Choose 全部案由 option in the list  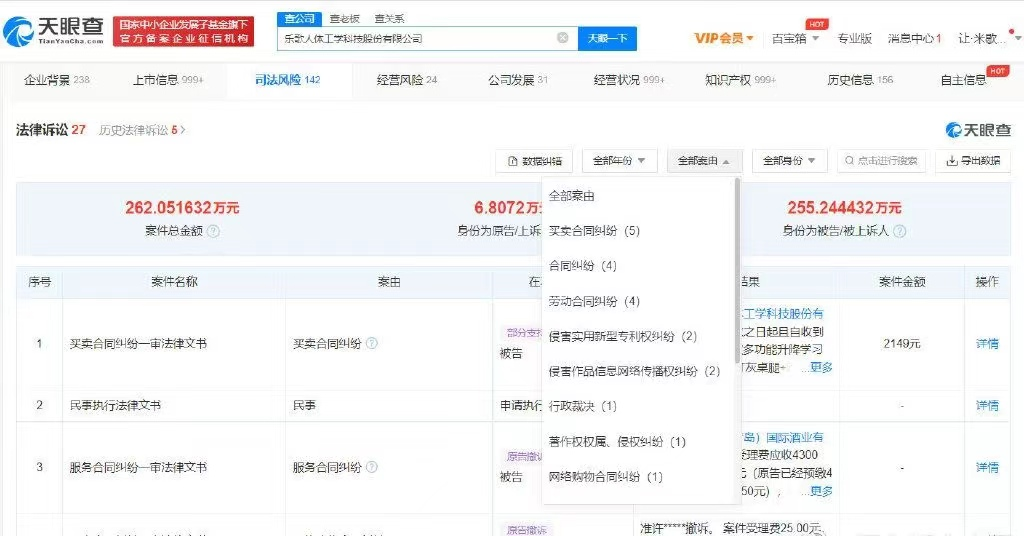pyautogui.click(x=571, y=196)
